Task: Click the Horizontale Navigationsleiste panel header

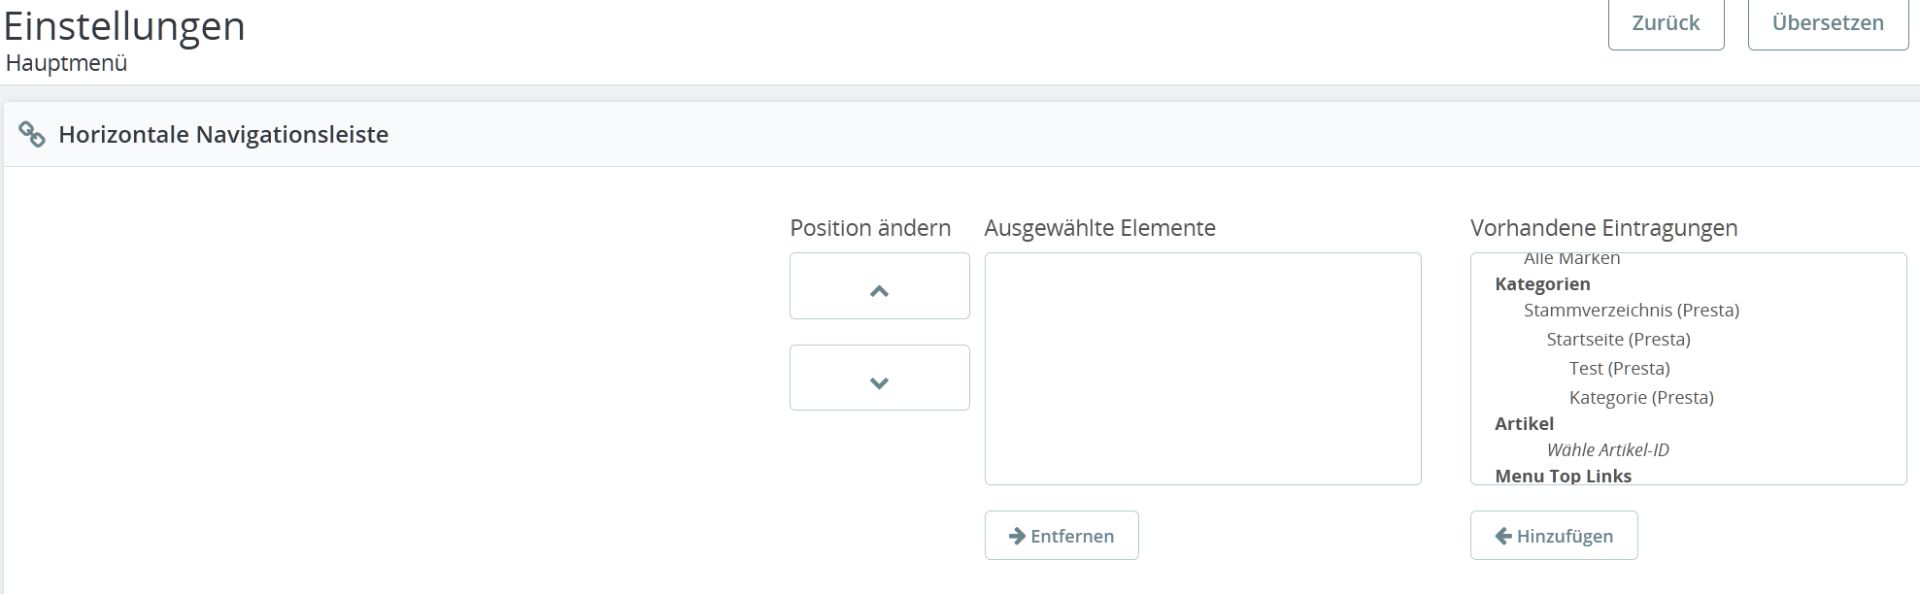Action: tap(223, 134)
